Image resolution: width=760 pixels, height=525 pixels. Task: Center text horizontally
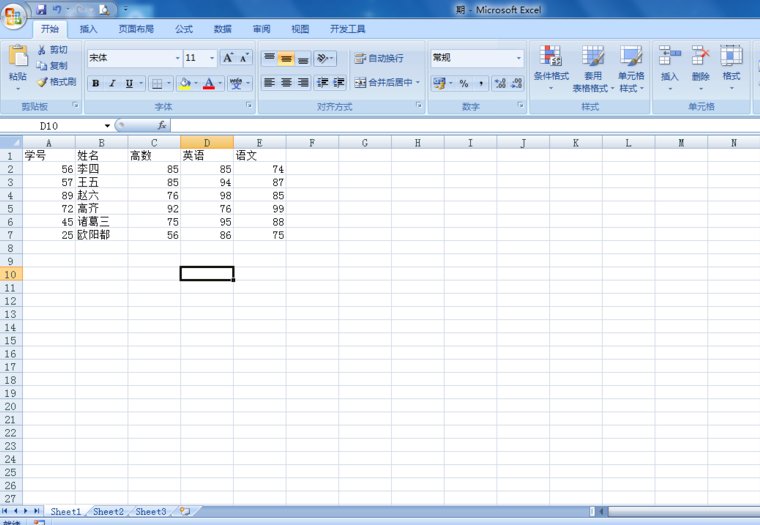point(286,82)
